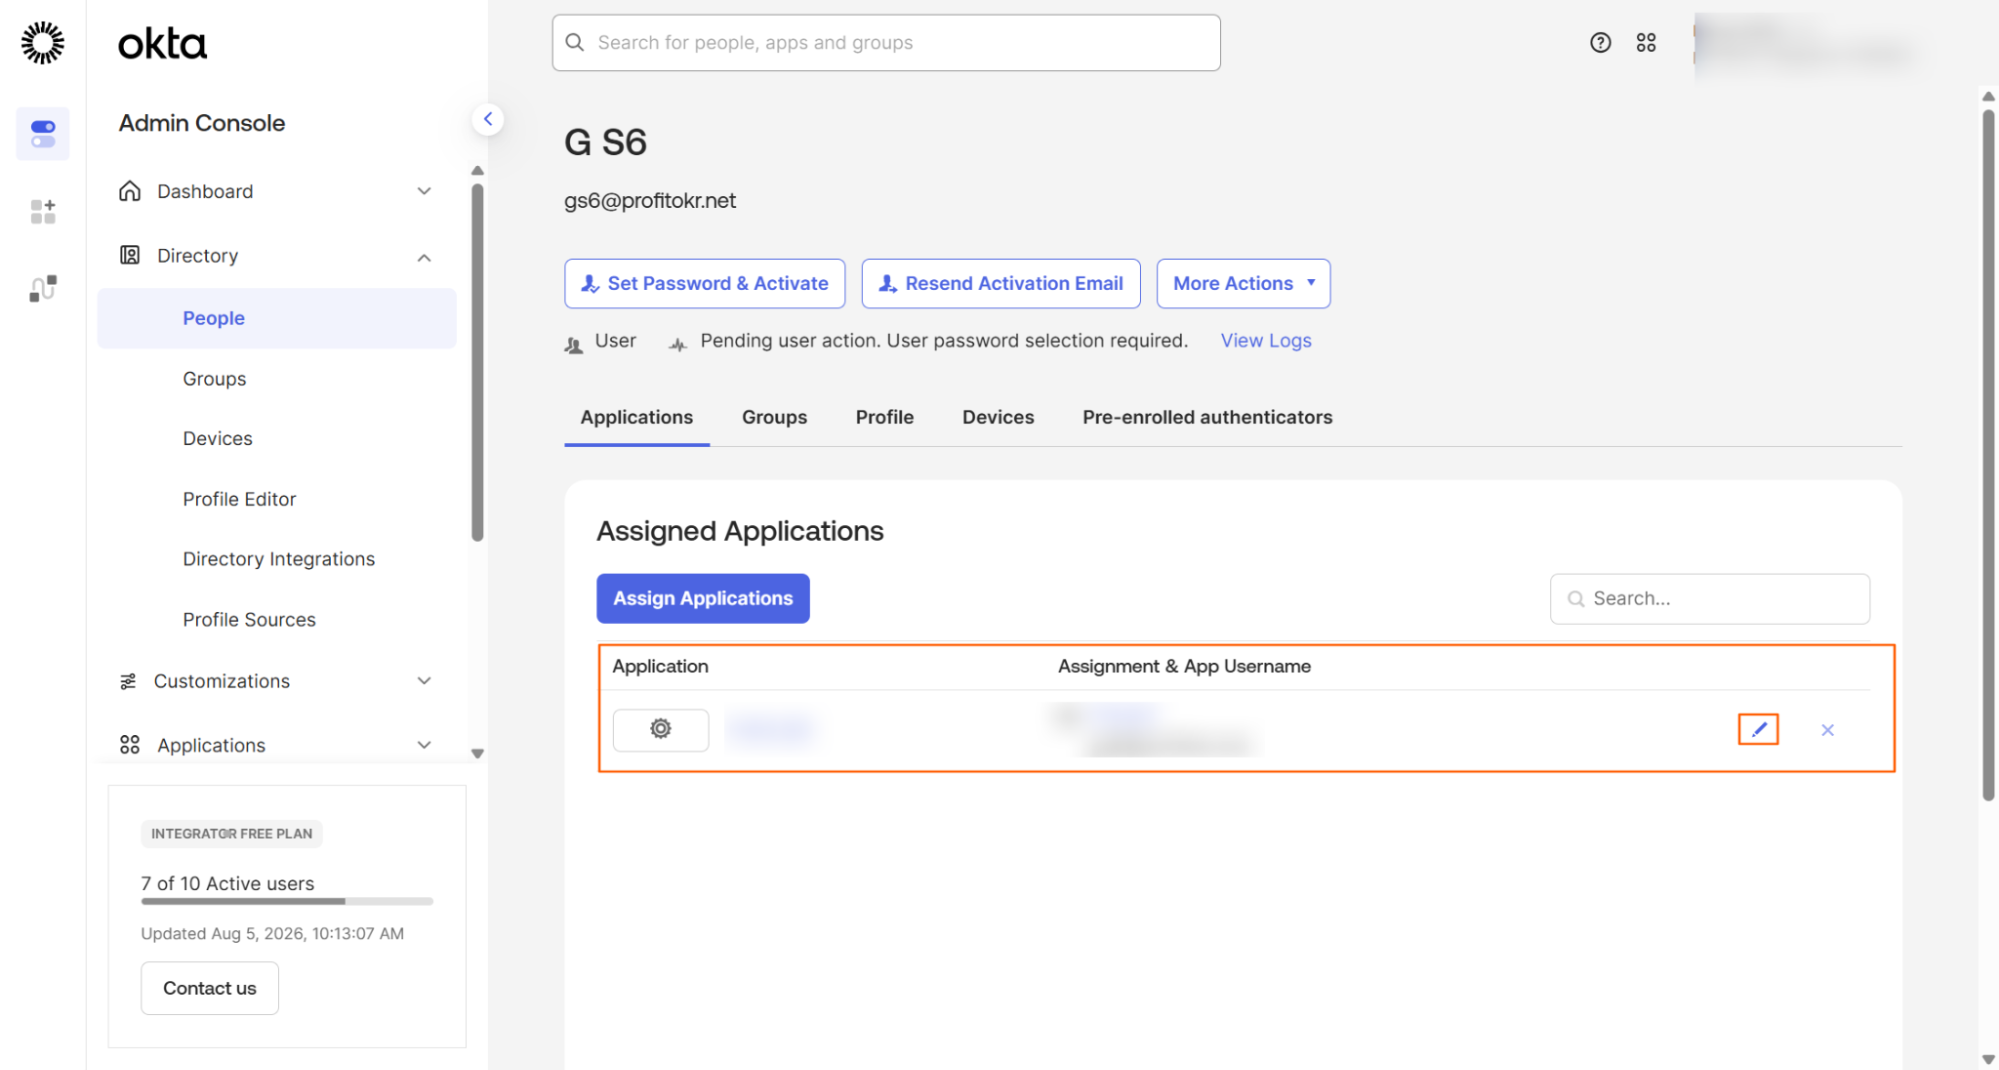Open the Directory Integrations sidebar item

pos(277,559)
